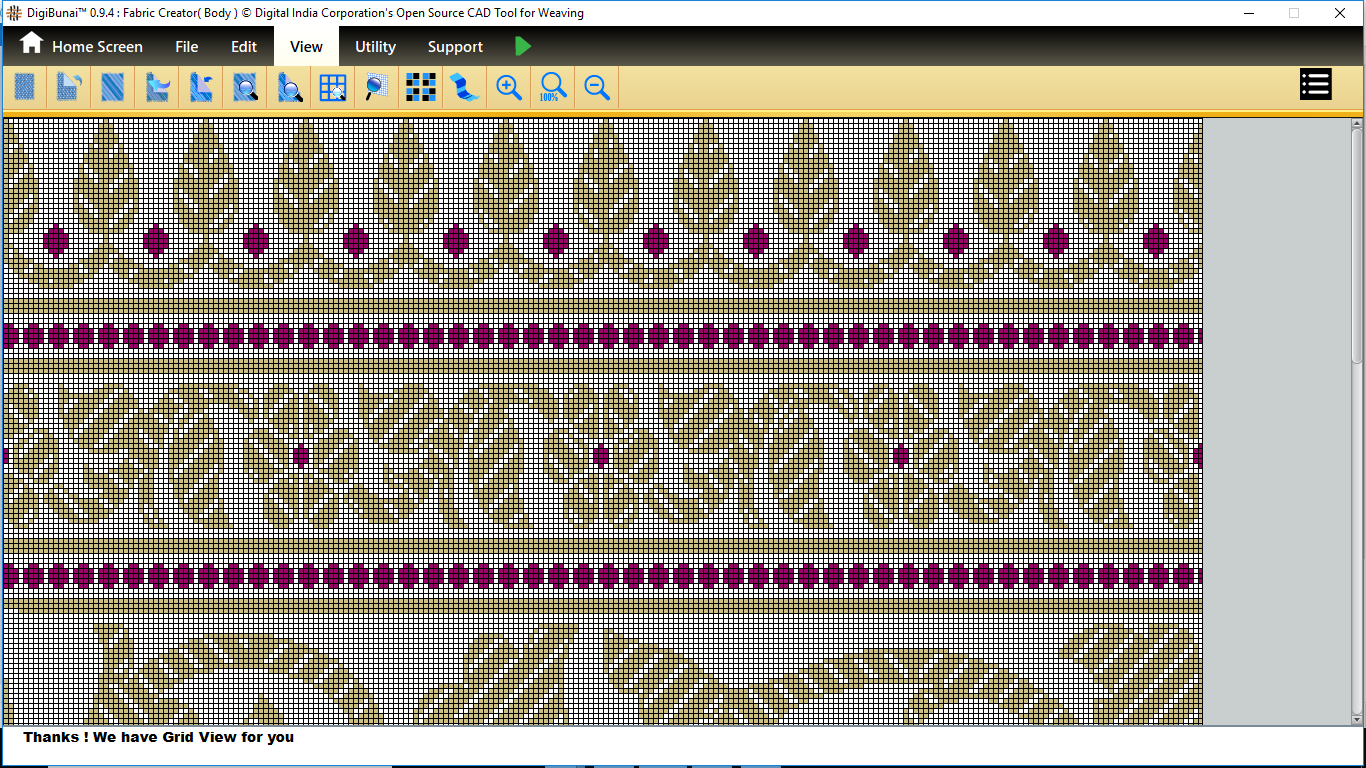The height and width of the screenshot is (768, 1366).
Task: Click the black and blue checkered tiles icon
Action: (x=421, y=88)
